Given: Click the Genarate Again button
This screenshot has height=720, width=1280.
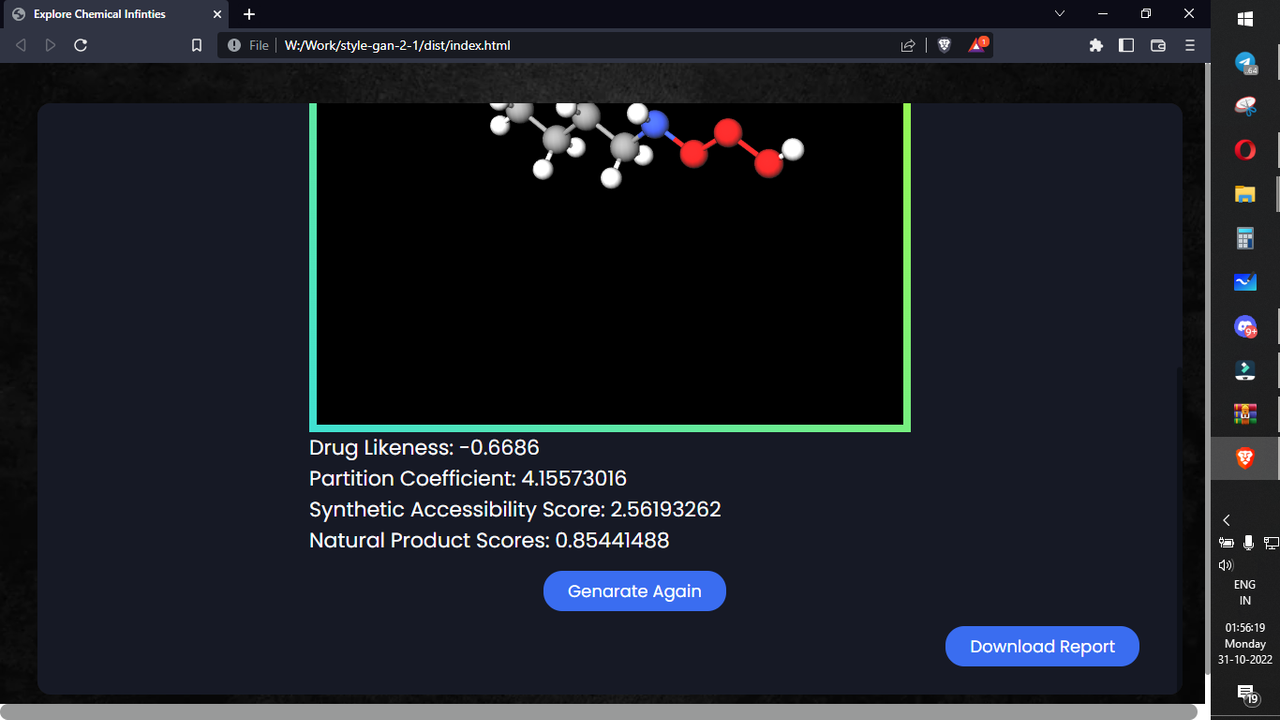Looking at the screenshot, I should click(x=634, y=591).
